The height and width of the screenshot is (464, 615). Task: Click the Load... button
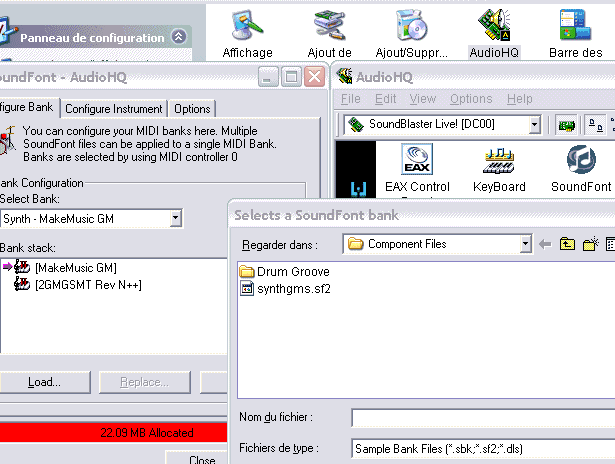click(44, 382)
